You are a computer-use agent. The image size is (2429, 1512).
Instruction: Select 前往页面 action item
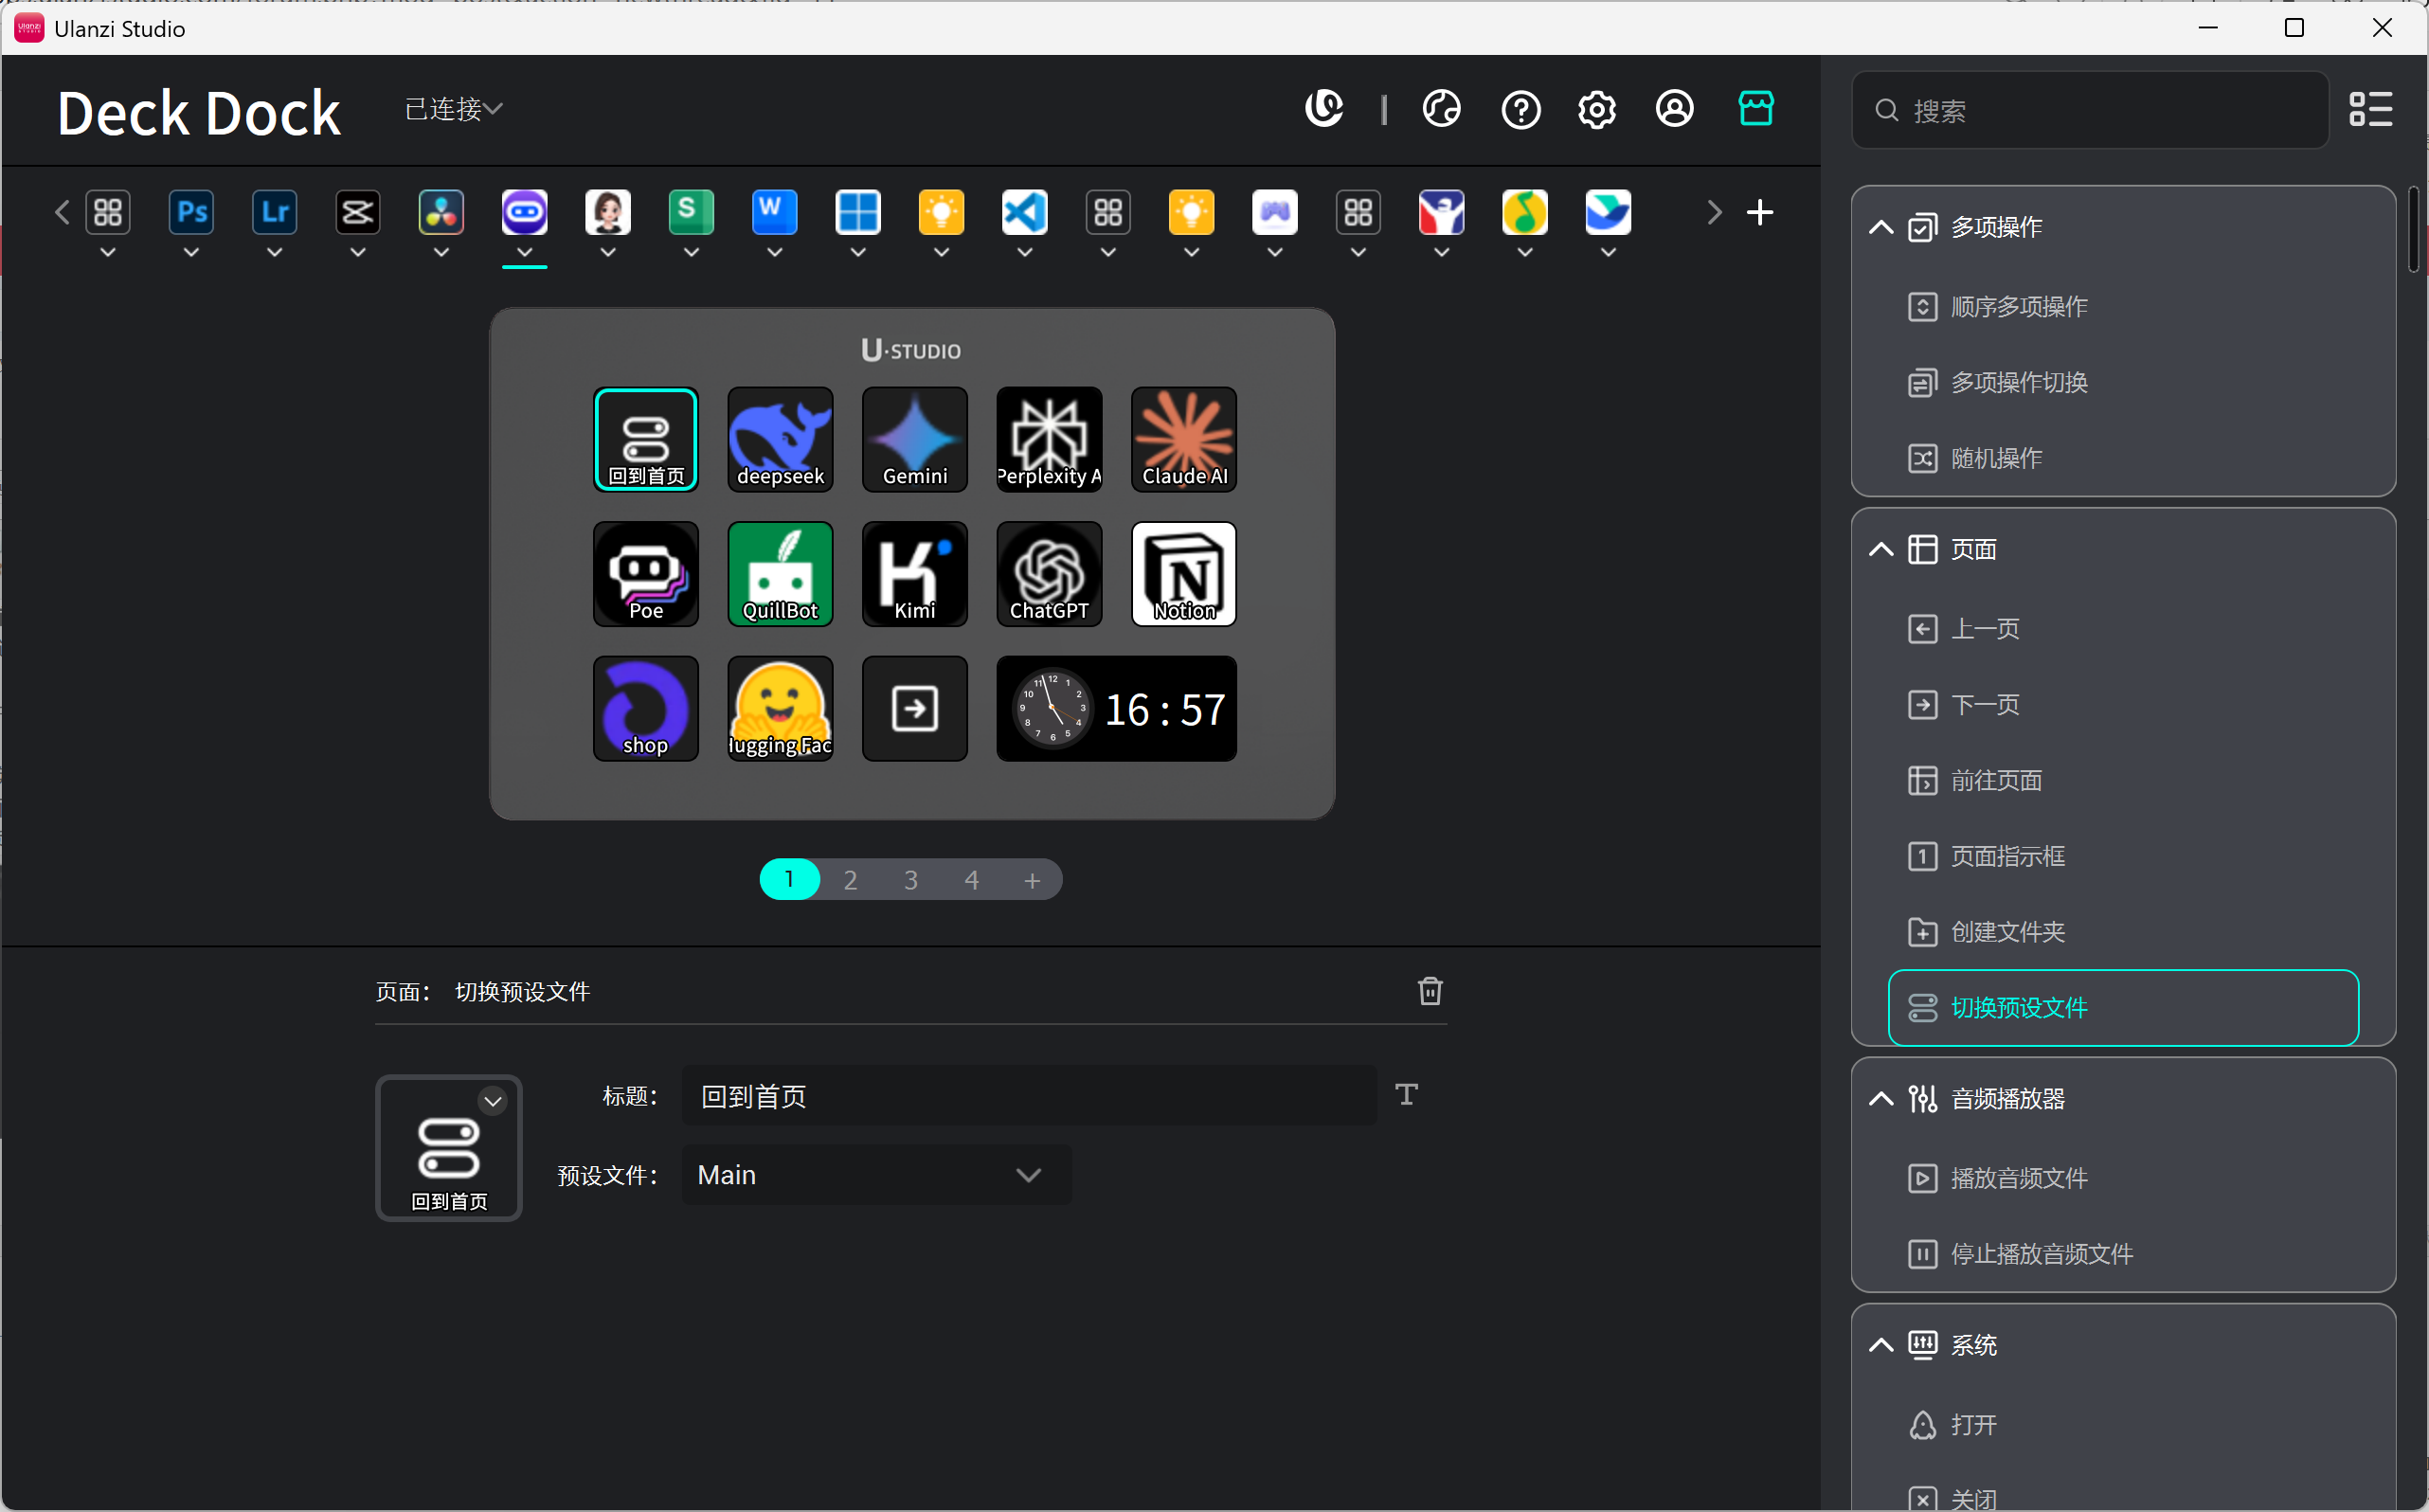point(1996,780)
